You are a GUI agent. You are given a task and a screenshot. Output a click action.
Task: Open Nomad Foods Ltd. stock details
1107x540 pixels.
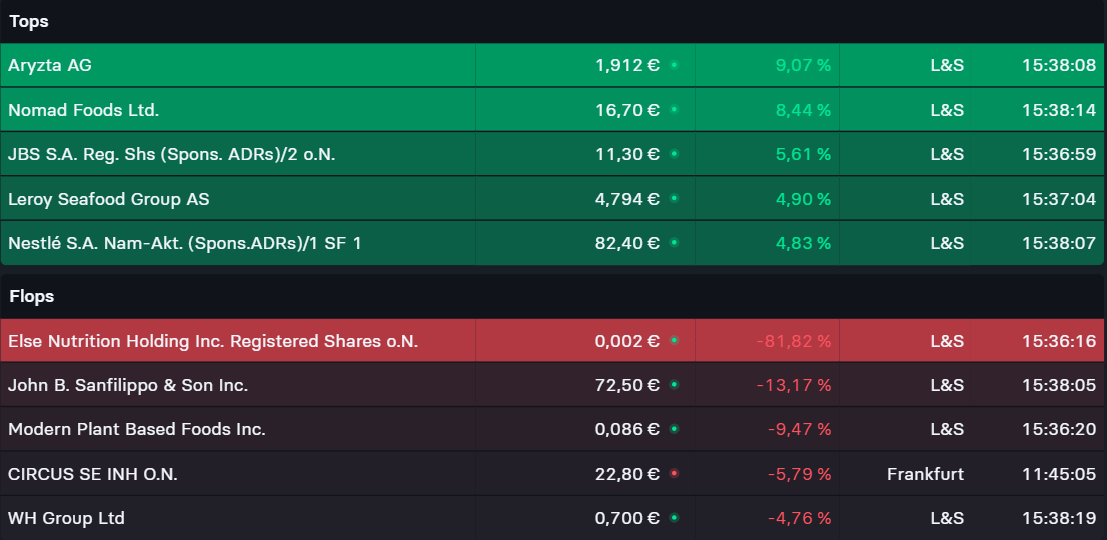point(83,110)
